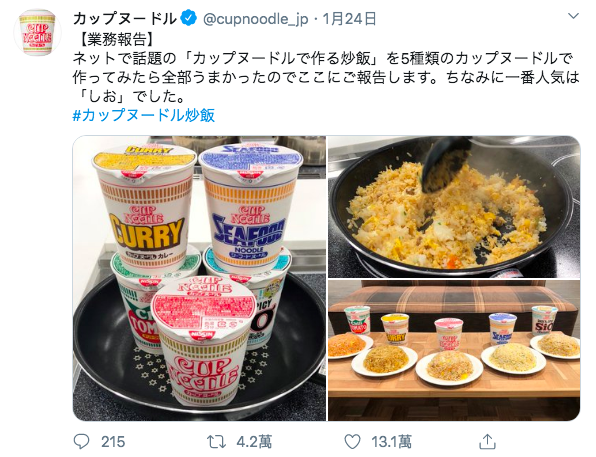This screenshot has height=457, width=596.
Task: Open the 1月24日 tweet date link
Action: (349, 19)
